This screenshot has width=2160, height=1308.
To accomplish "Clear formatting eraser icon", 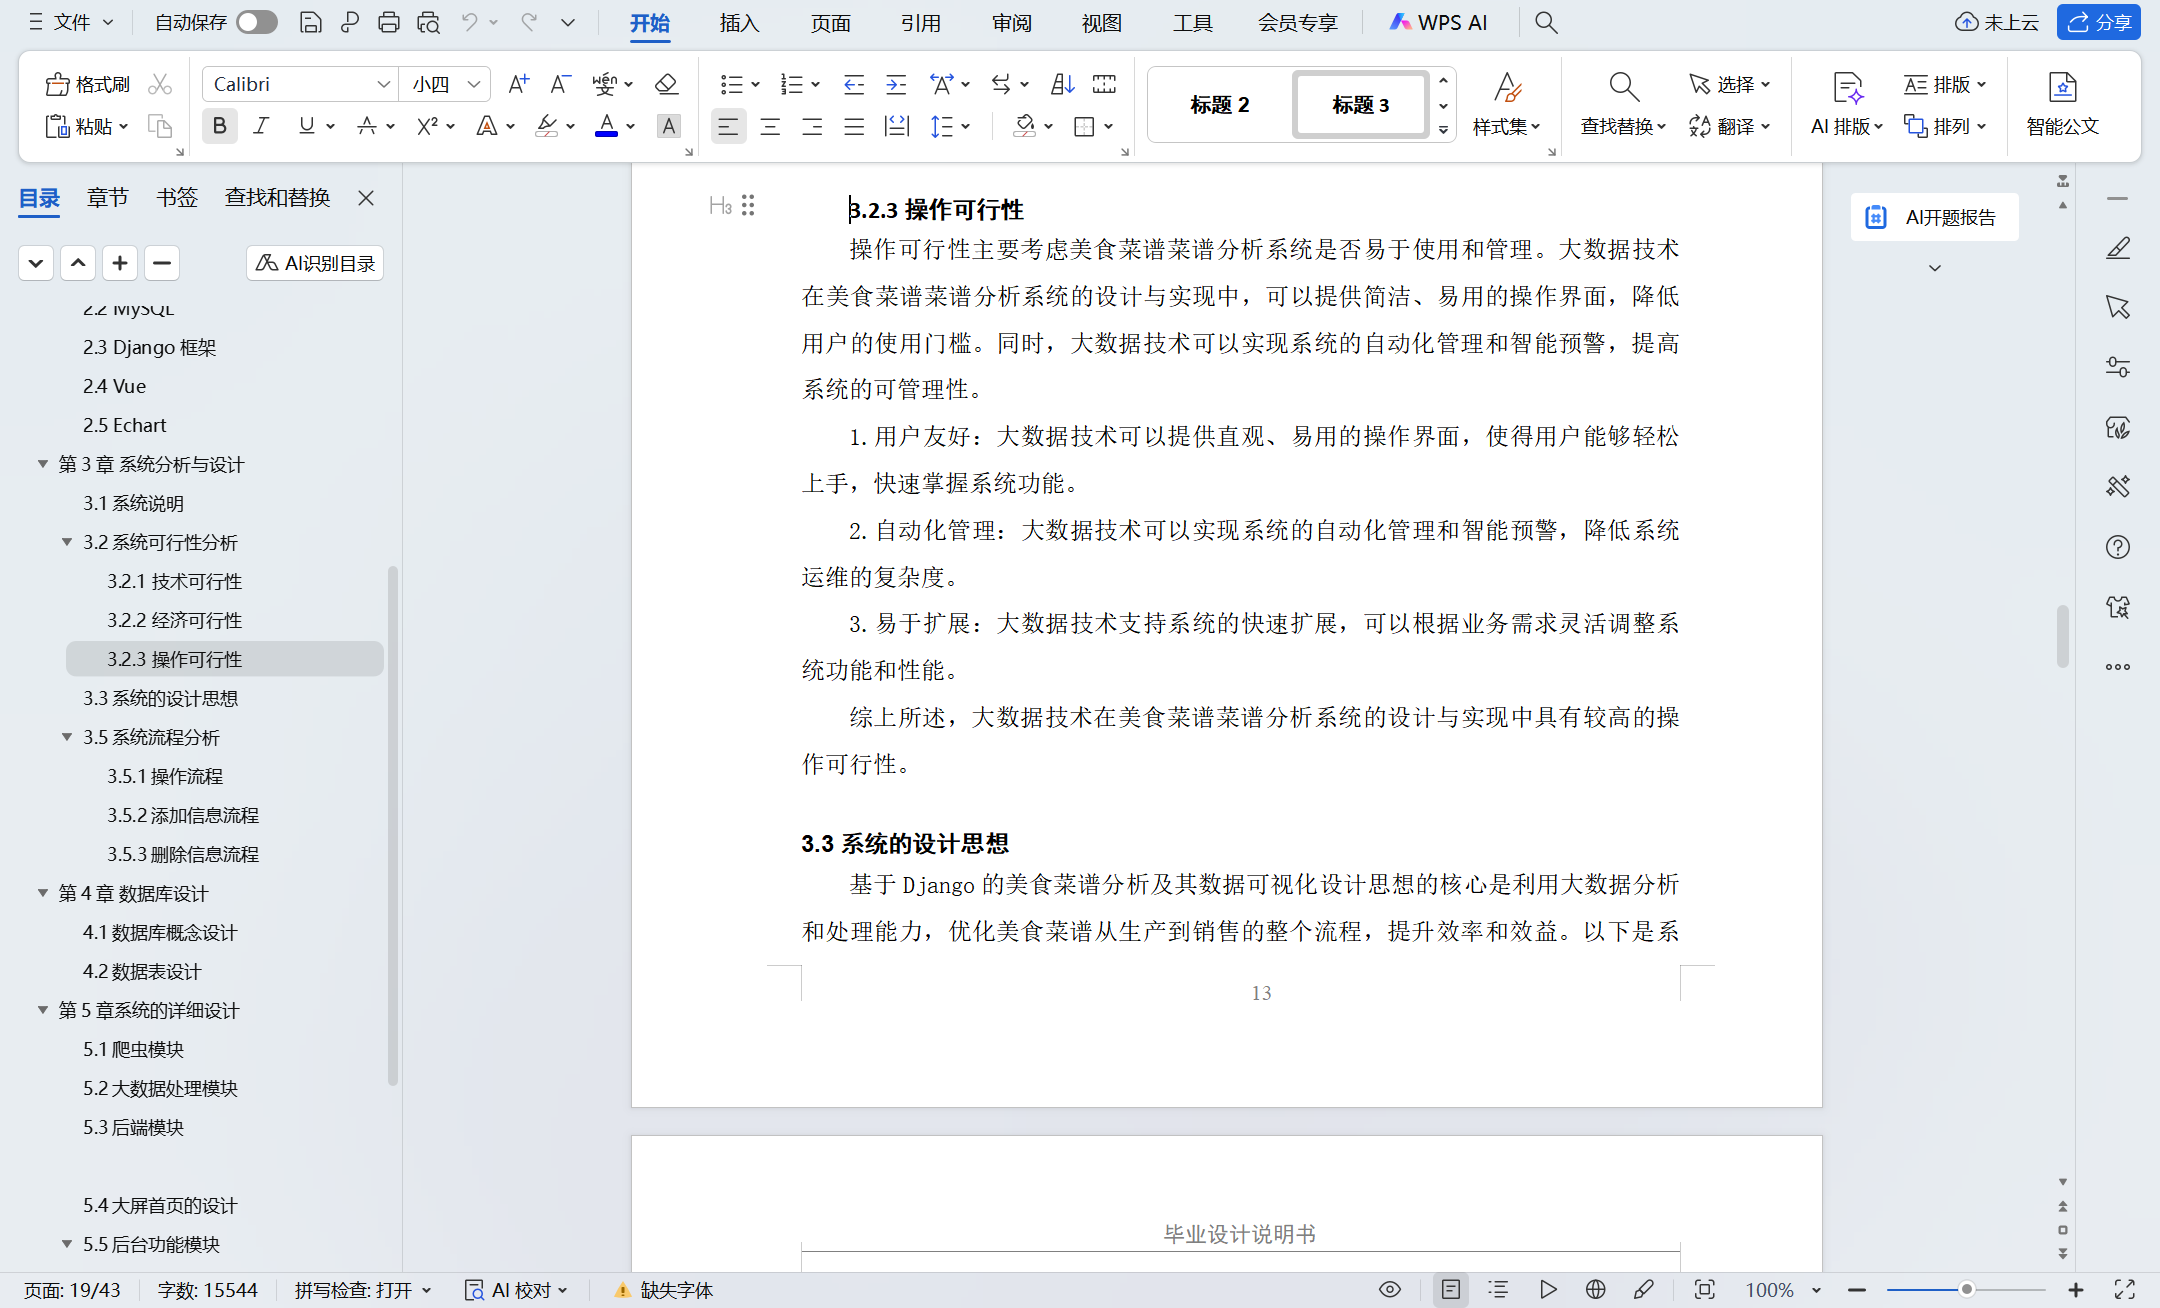I will click(666, 84).
